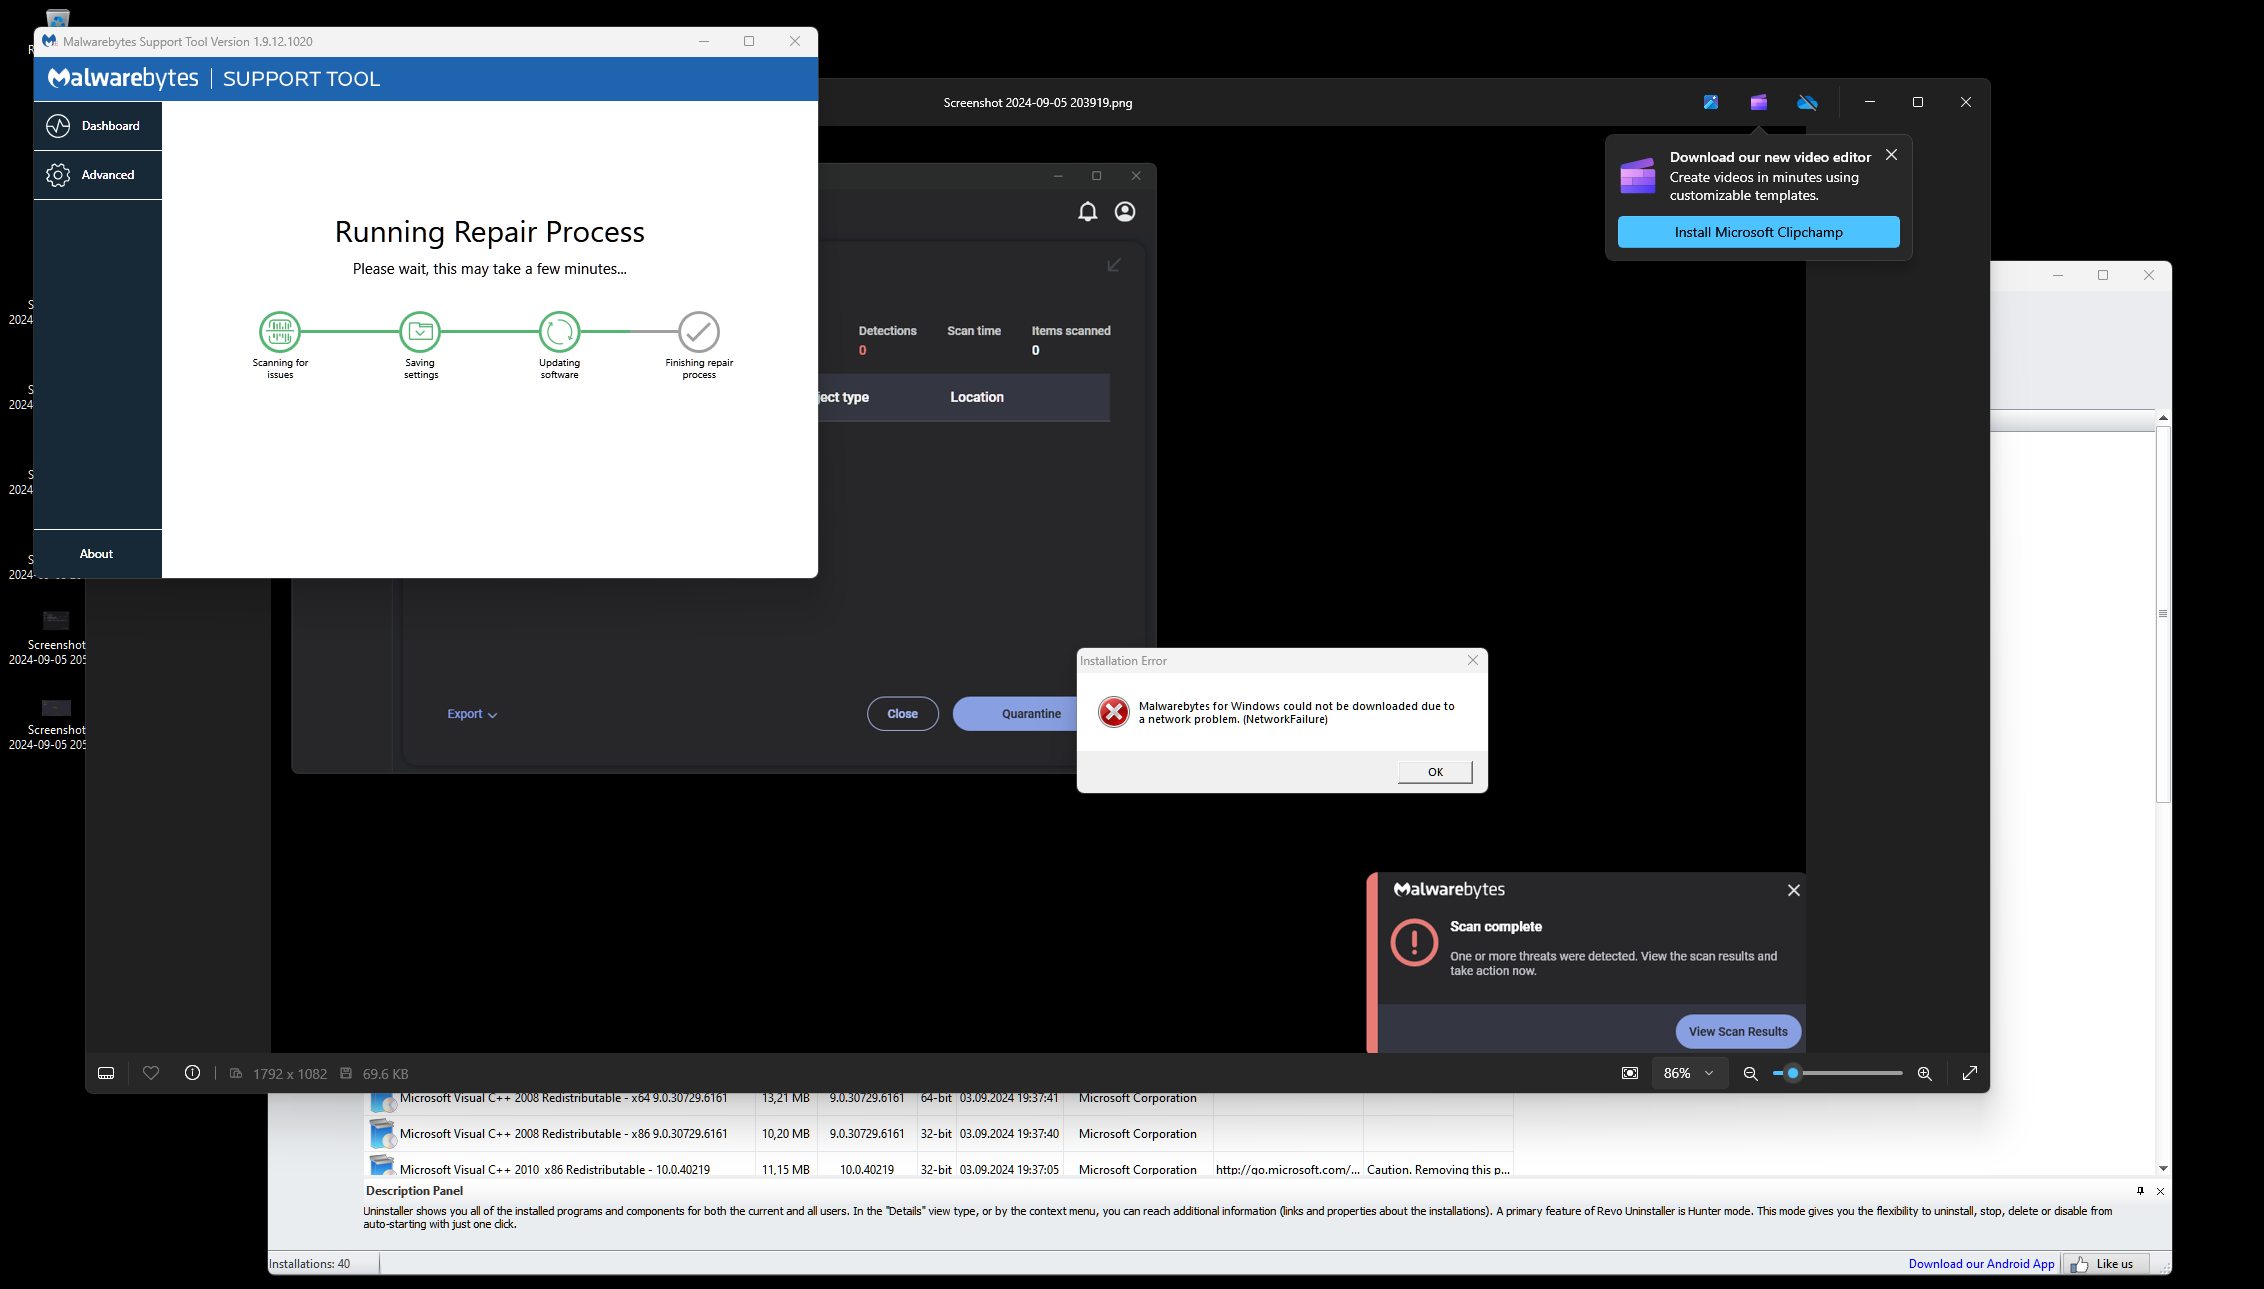Click the Saving settings step icon
Screen dimensions: 2264x1289
coord(420,331)
